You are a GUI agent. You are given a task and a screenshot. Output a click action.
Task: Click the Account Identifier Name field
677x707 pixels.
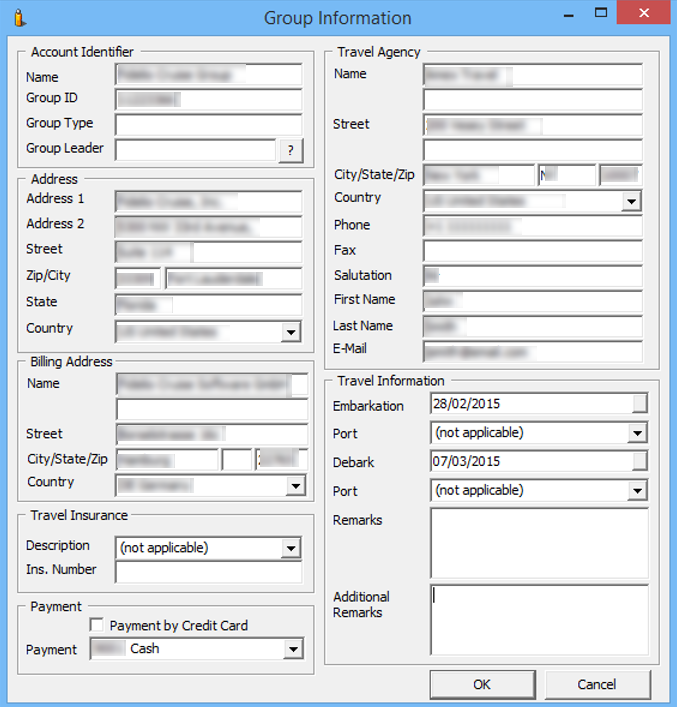point(209,74)
